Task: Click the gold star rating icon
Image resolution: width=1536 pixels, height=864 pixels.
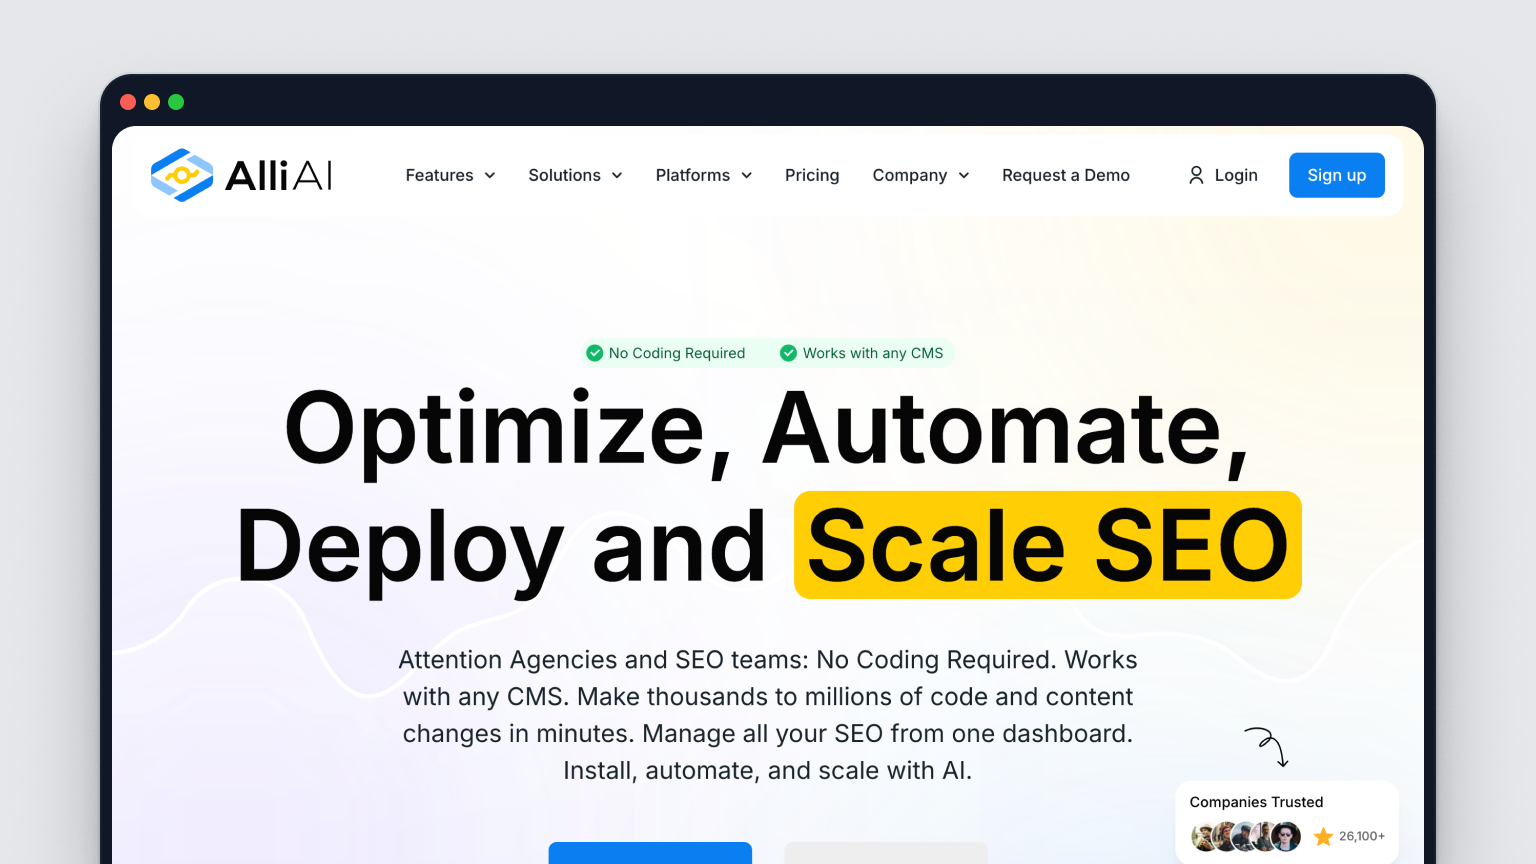Action: click(x=1323, y=837)
